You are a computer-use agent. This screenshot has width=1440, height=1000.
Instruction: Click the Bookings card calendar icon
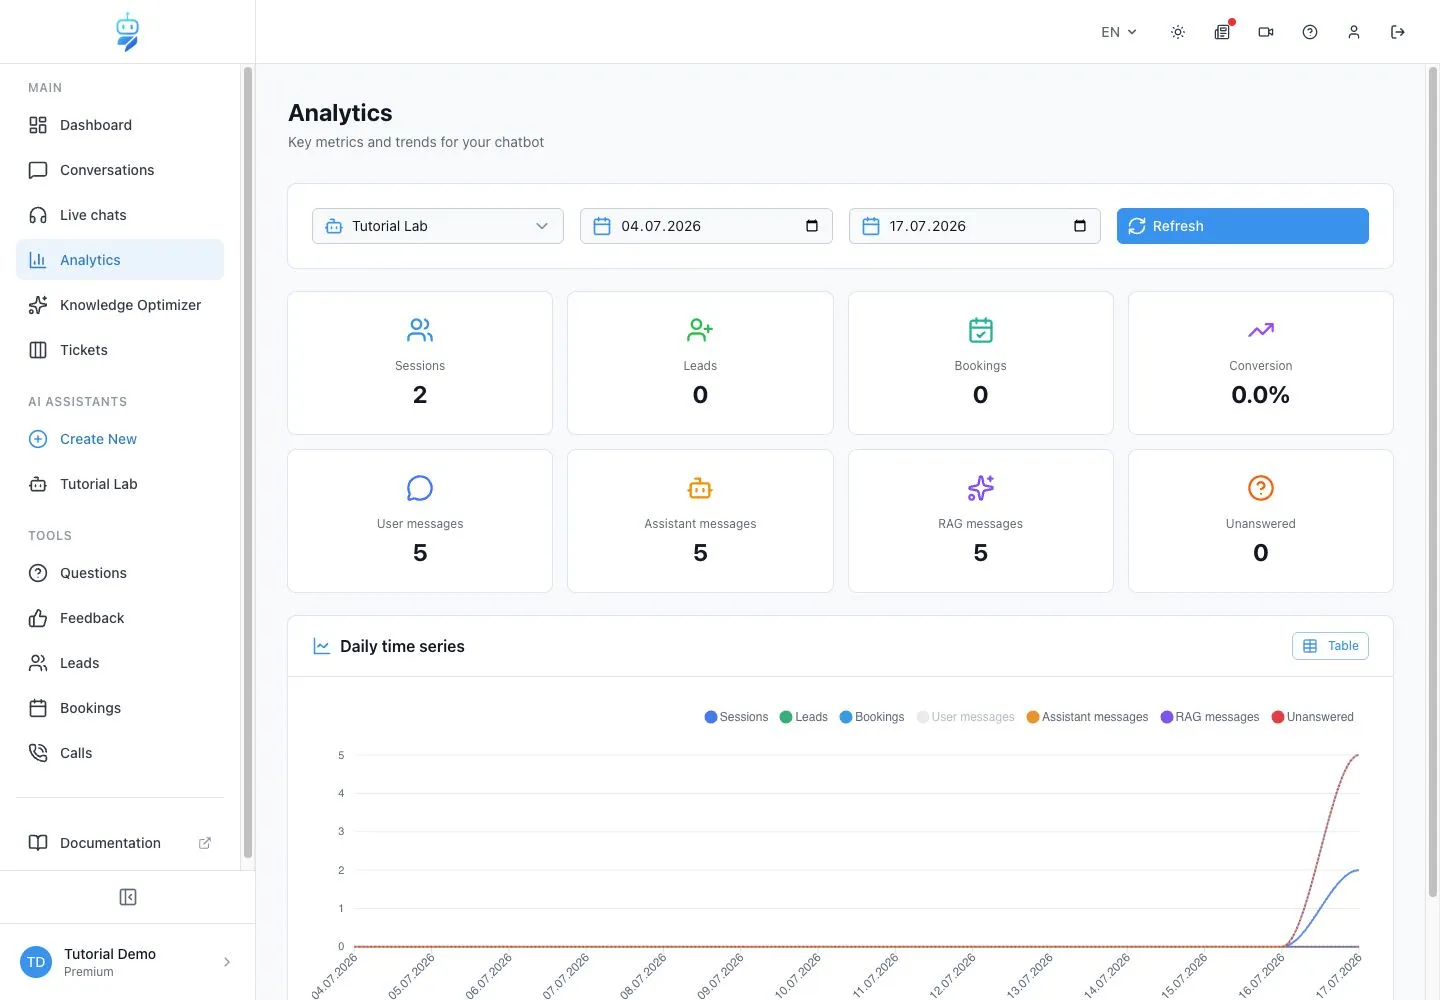tap(981, 330)
